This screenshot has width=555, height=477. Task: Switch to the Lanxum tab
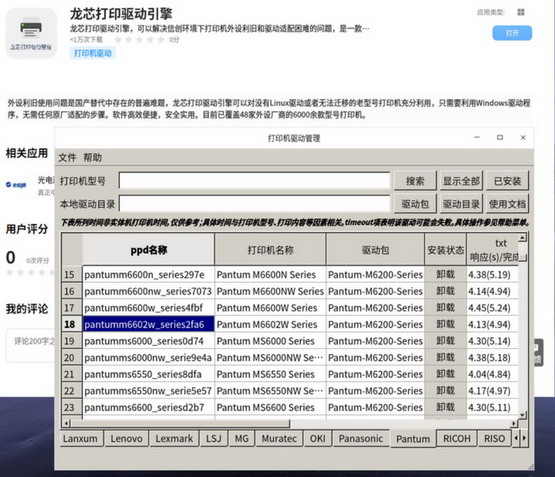[81, 439]
